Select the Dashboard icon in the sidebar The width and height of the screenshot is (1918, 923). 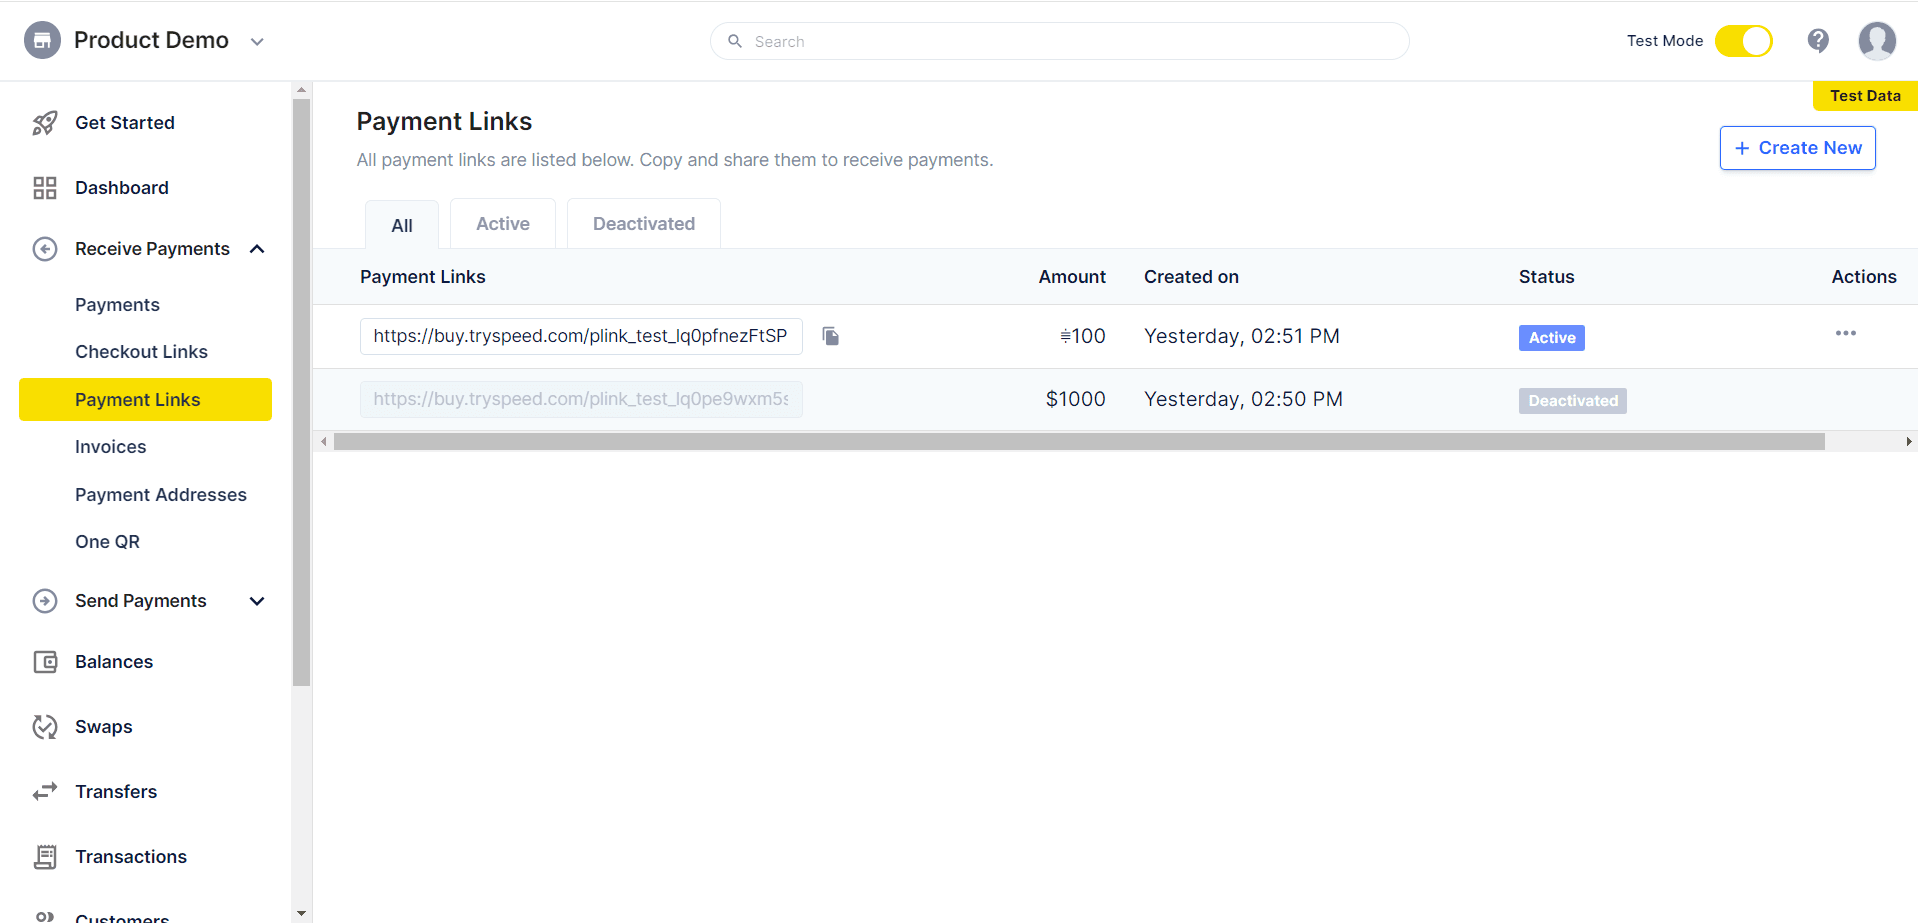click(x=45, y=187)
